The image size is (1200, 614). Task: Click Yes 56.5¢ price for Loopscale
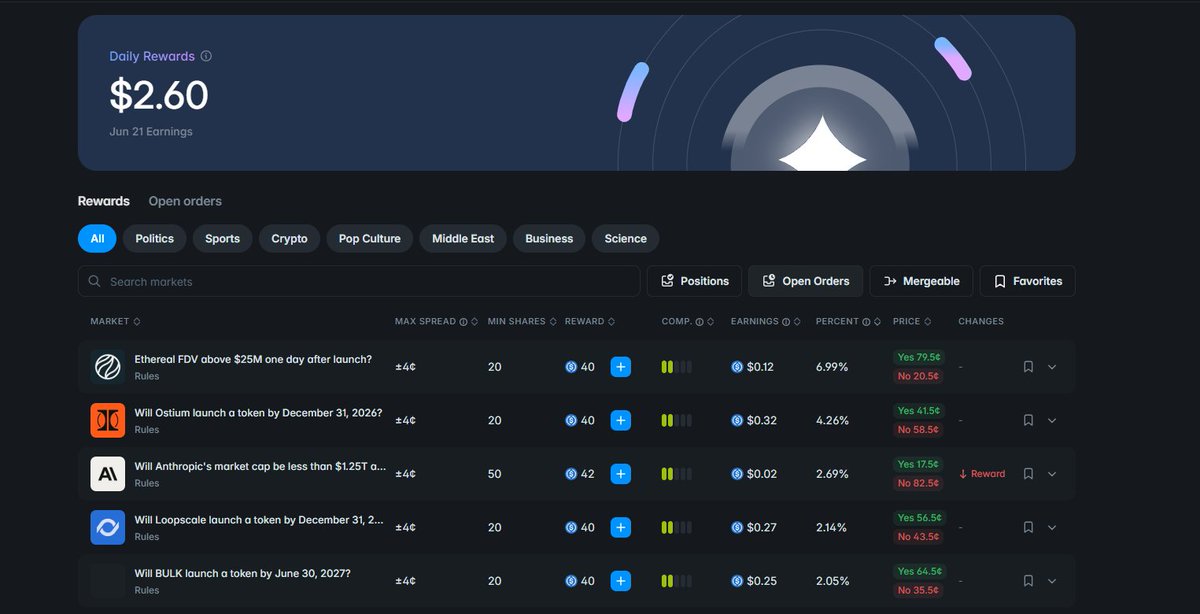(x=919, y=518)
